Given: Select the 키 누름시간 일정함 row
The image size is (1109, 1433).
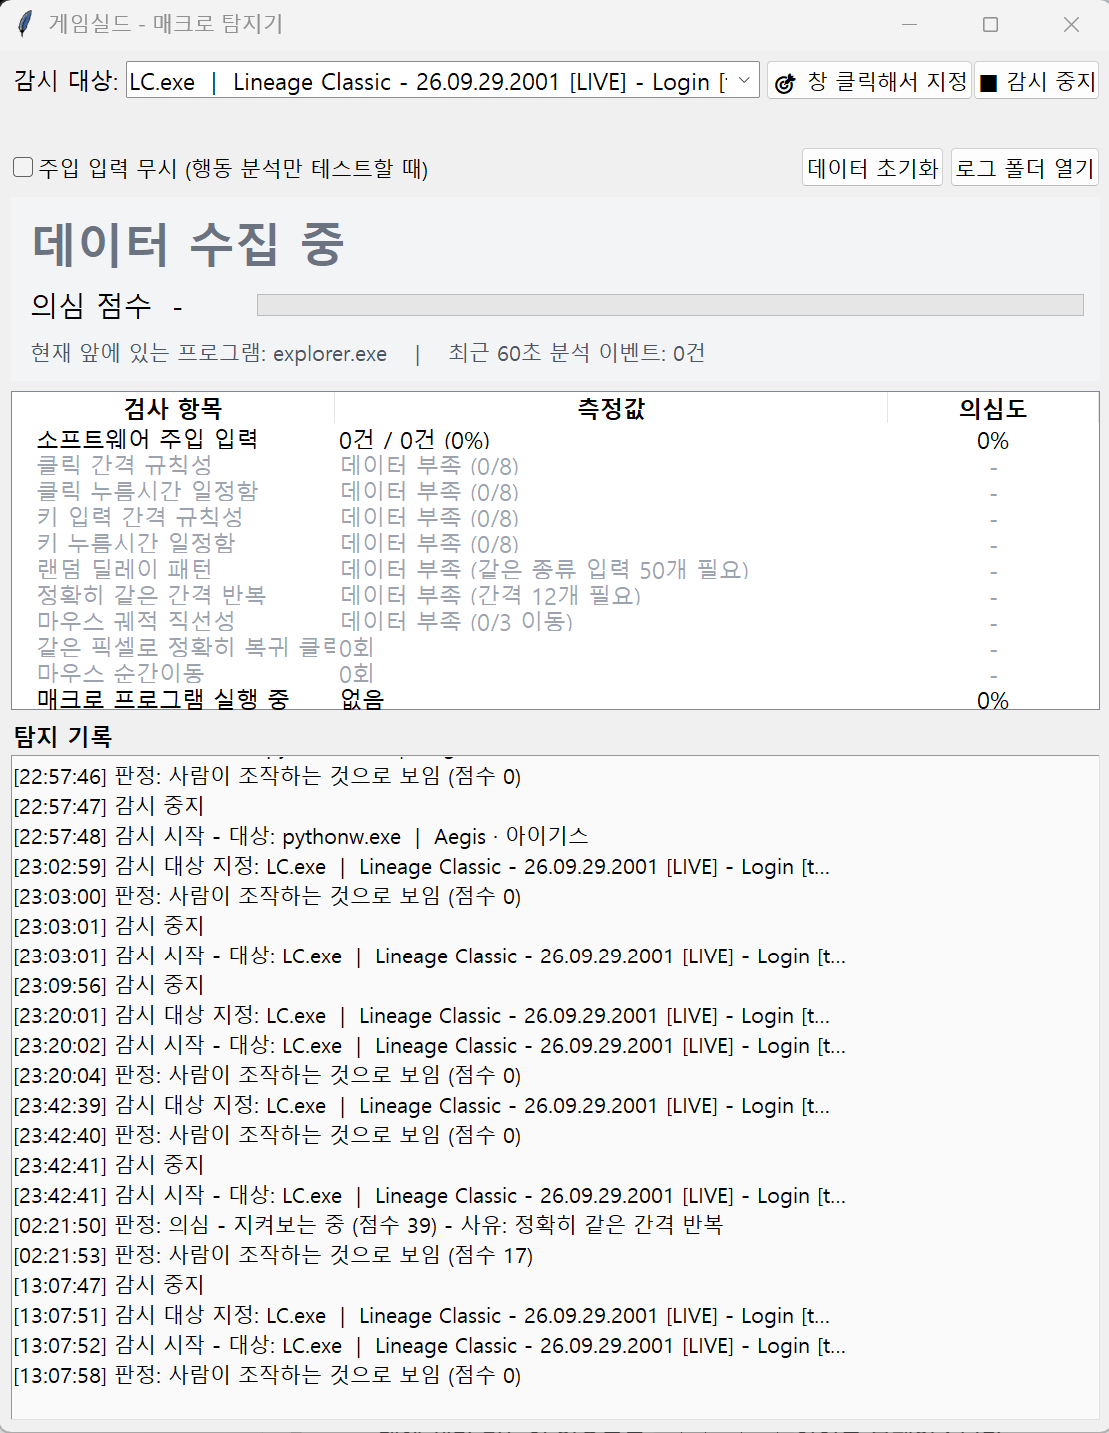Looking at the screenshot, I should [556, 544].
